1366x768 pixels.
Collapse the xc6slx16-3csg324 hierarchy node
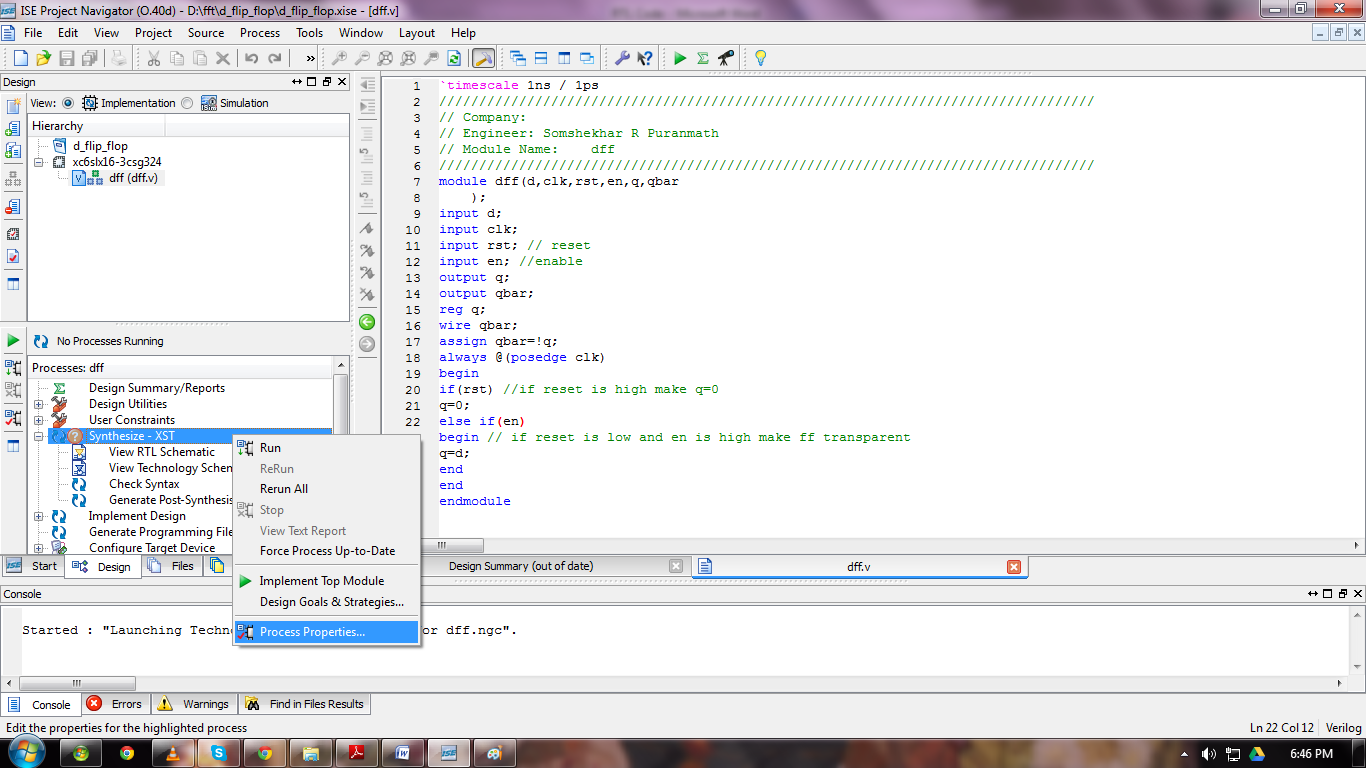pos(39,162)
